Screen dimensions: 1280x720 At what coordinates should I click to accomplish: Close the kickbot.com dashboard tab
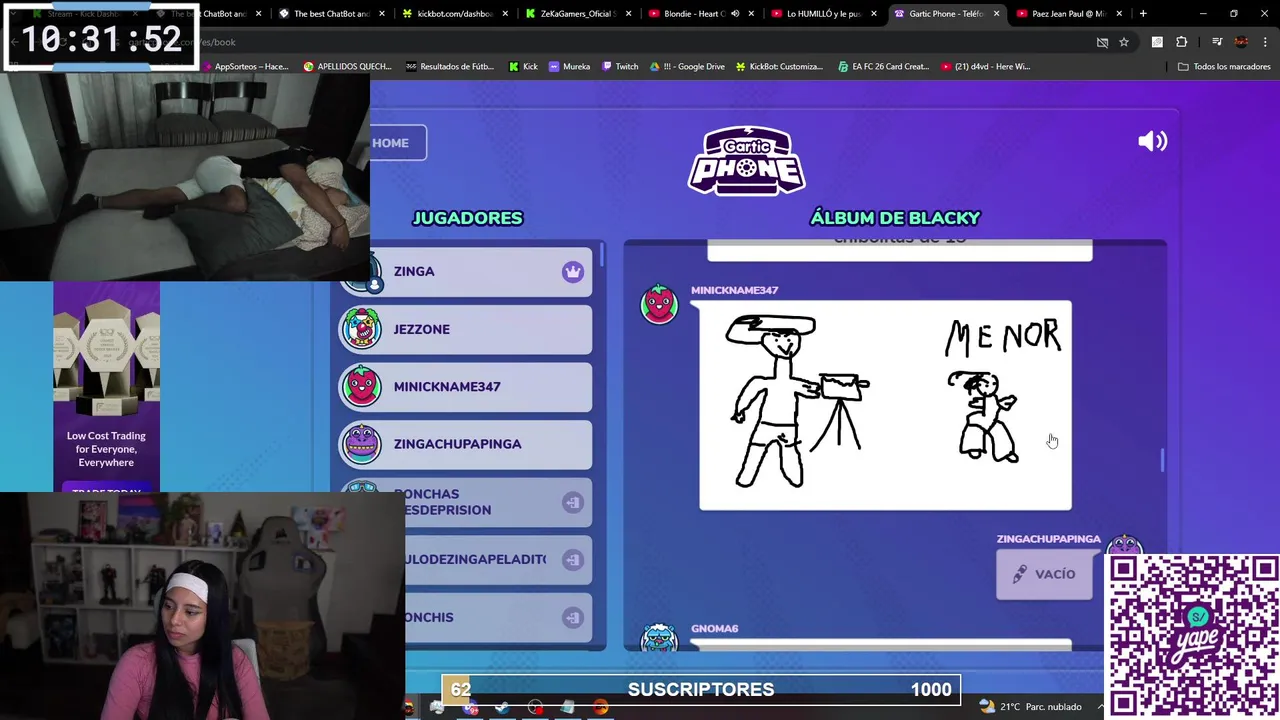click(505, 14)
